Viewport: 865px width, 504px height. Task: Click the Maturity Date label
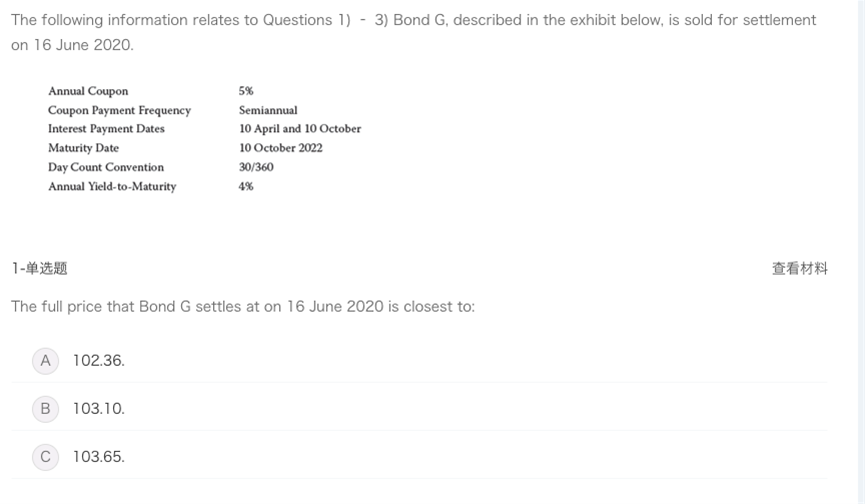point(83,148)
